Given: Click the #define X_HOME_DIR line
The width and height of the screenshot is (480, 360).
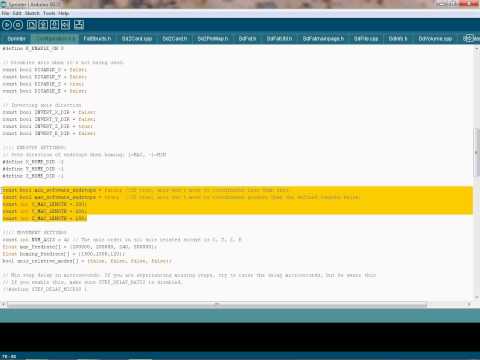Looking at the screenshot, I should [33, 162].
